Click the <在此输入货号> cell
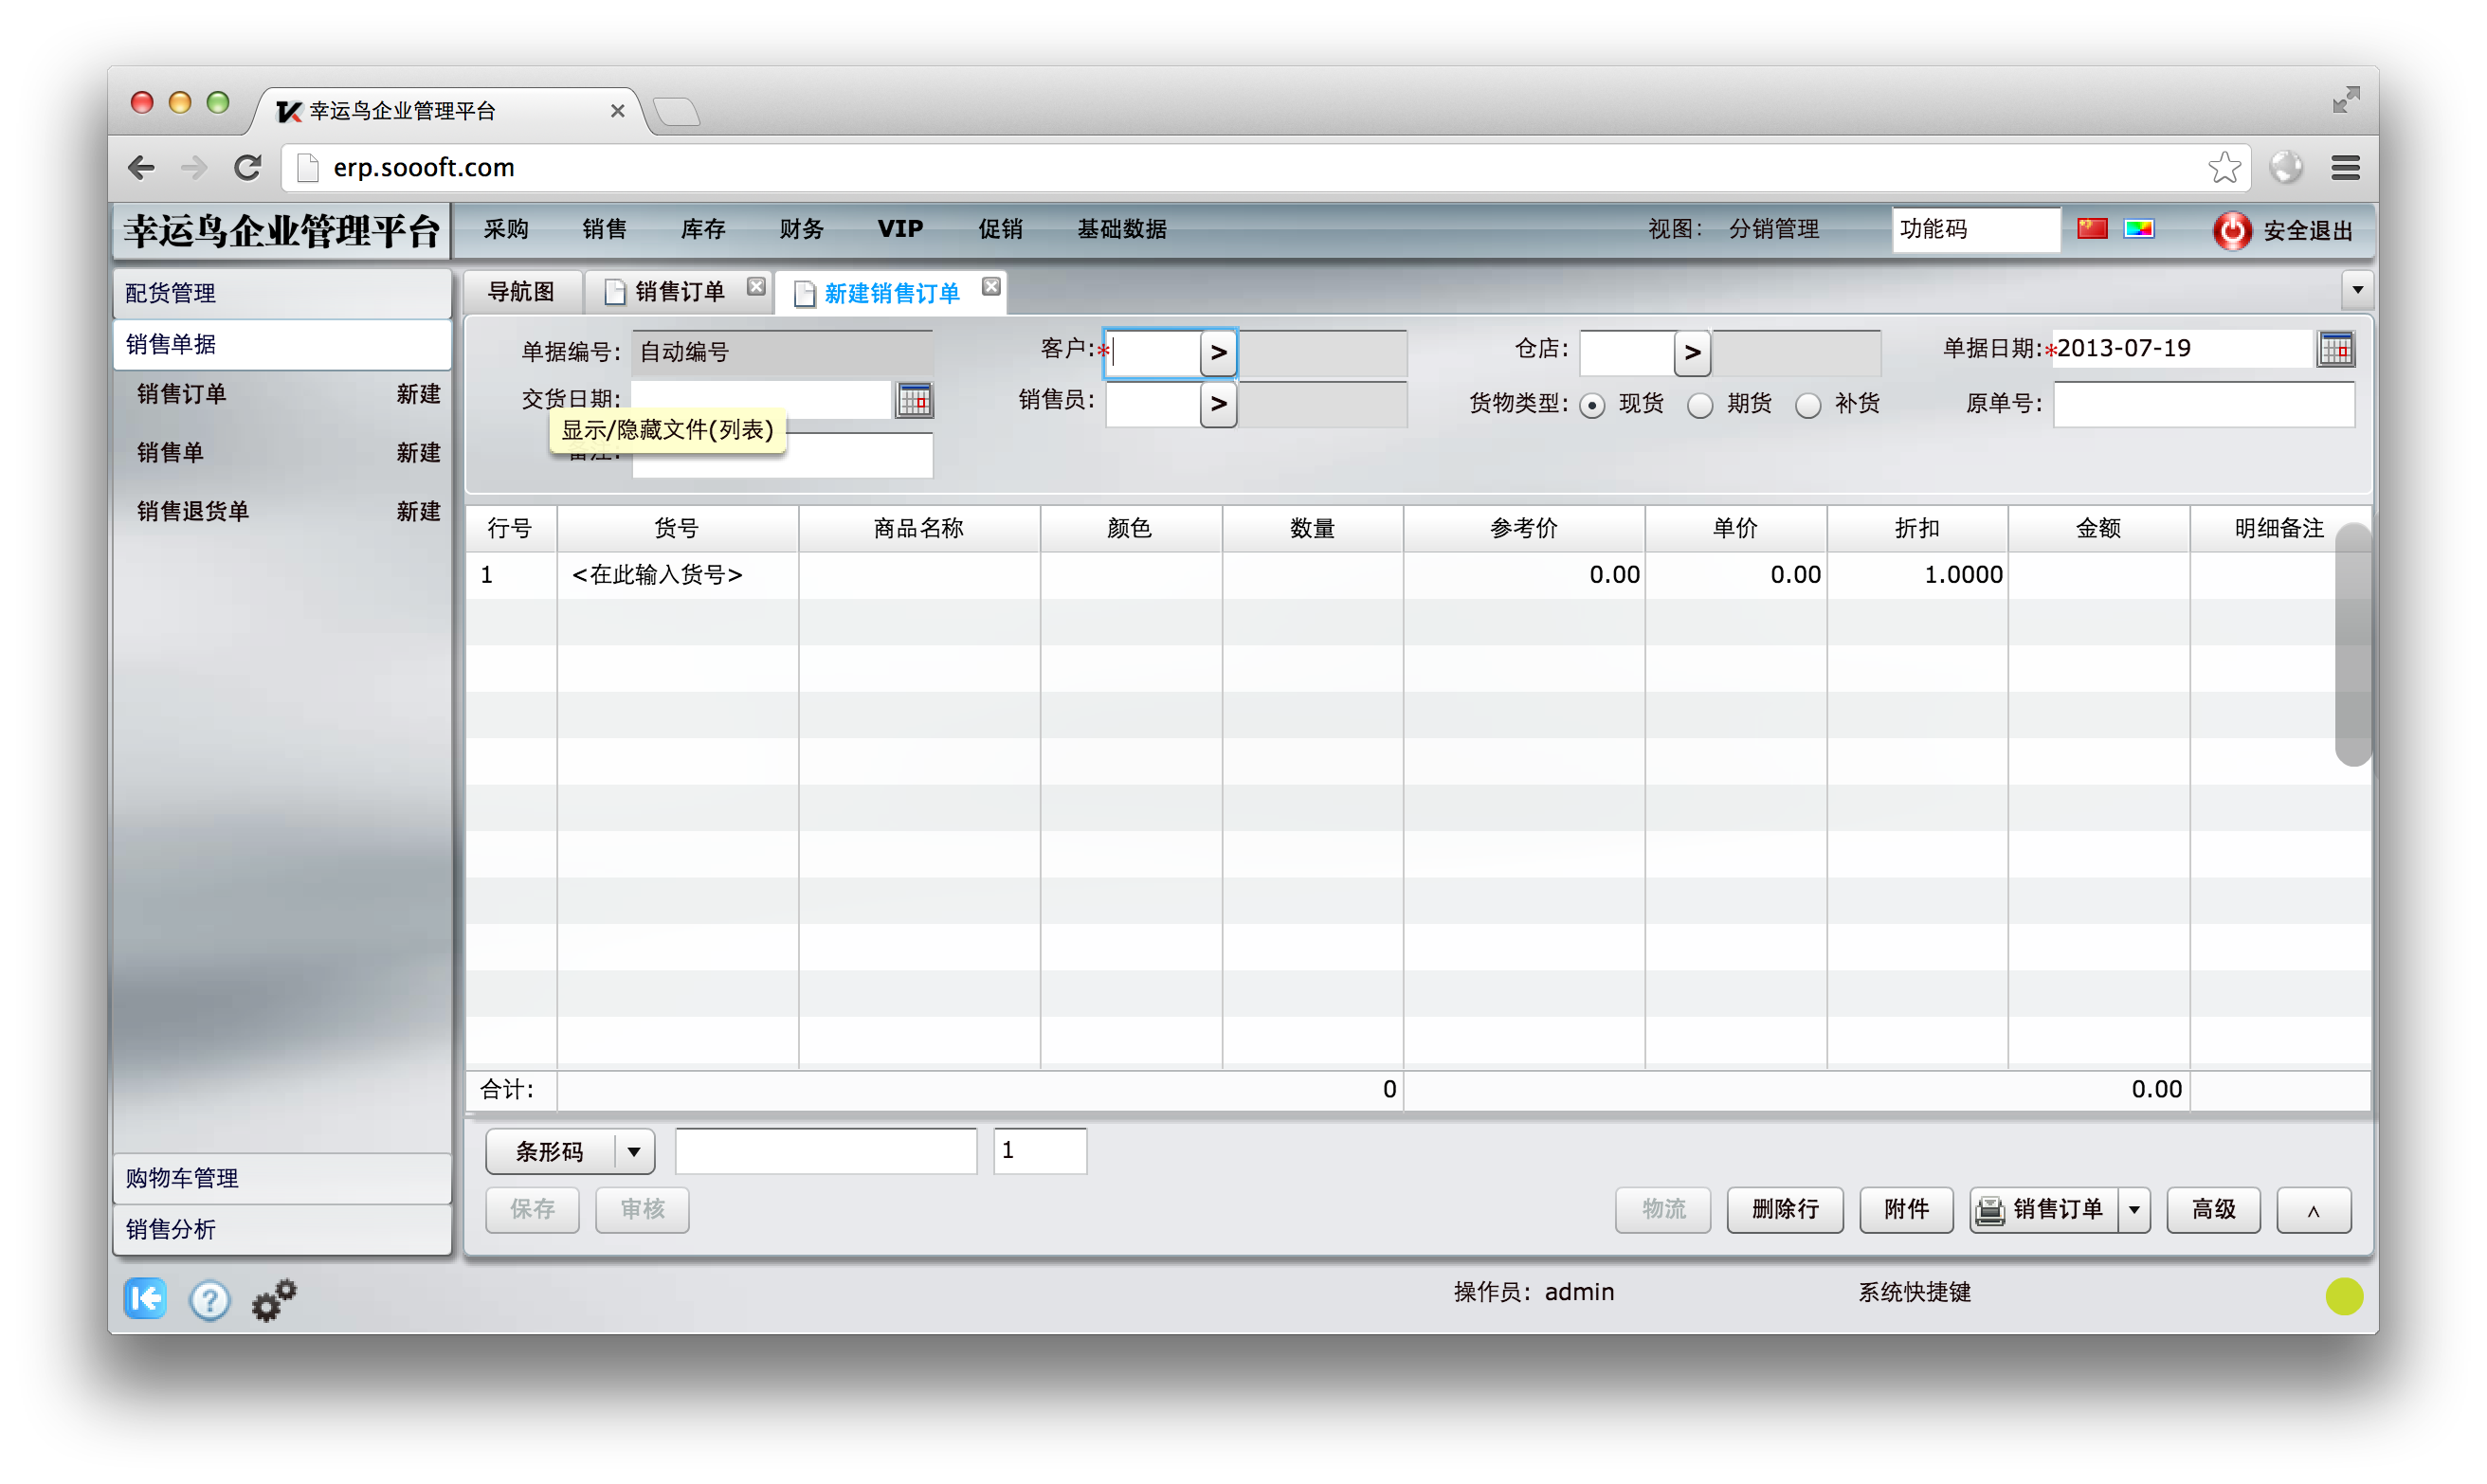The width and height of the screenshot is (2487, 1484). coord(677,575)
